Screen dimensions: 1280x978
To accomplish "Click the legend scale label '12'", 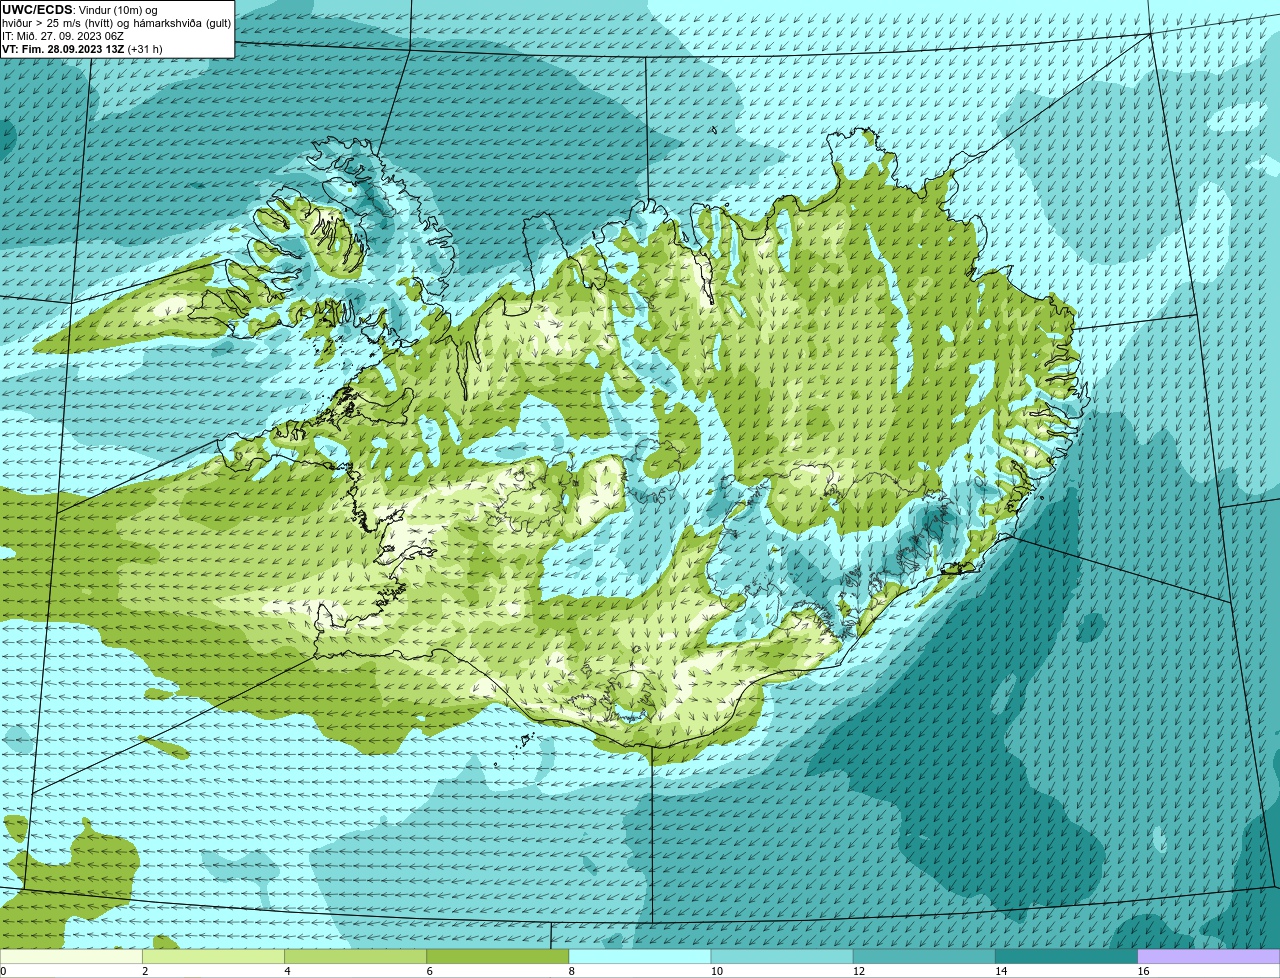I will click(x=857, y=971).
